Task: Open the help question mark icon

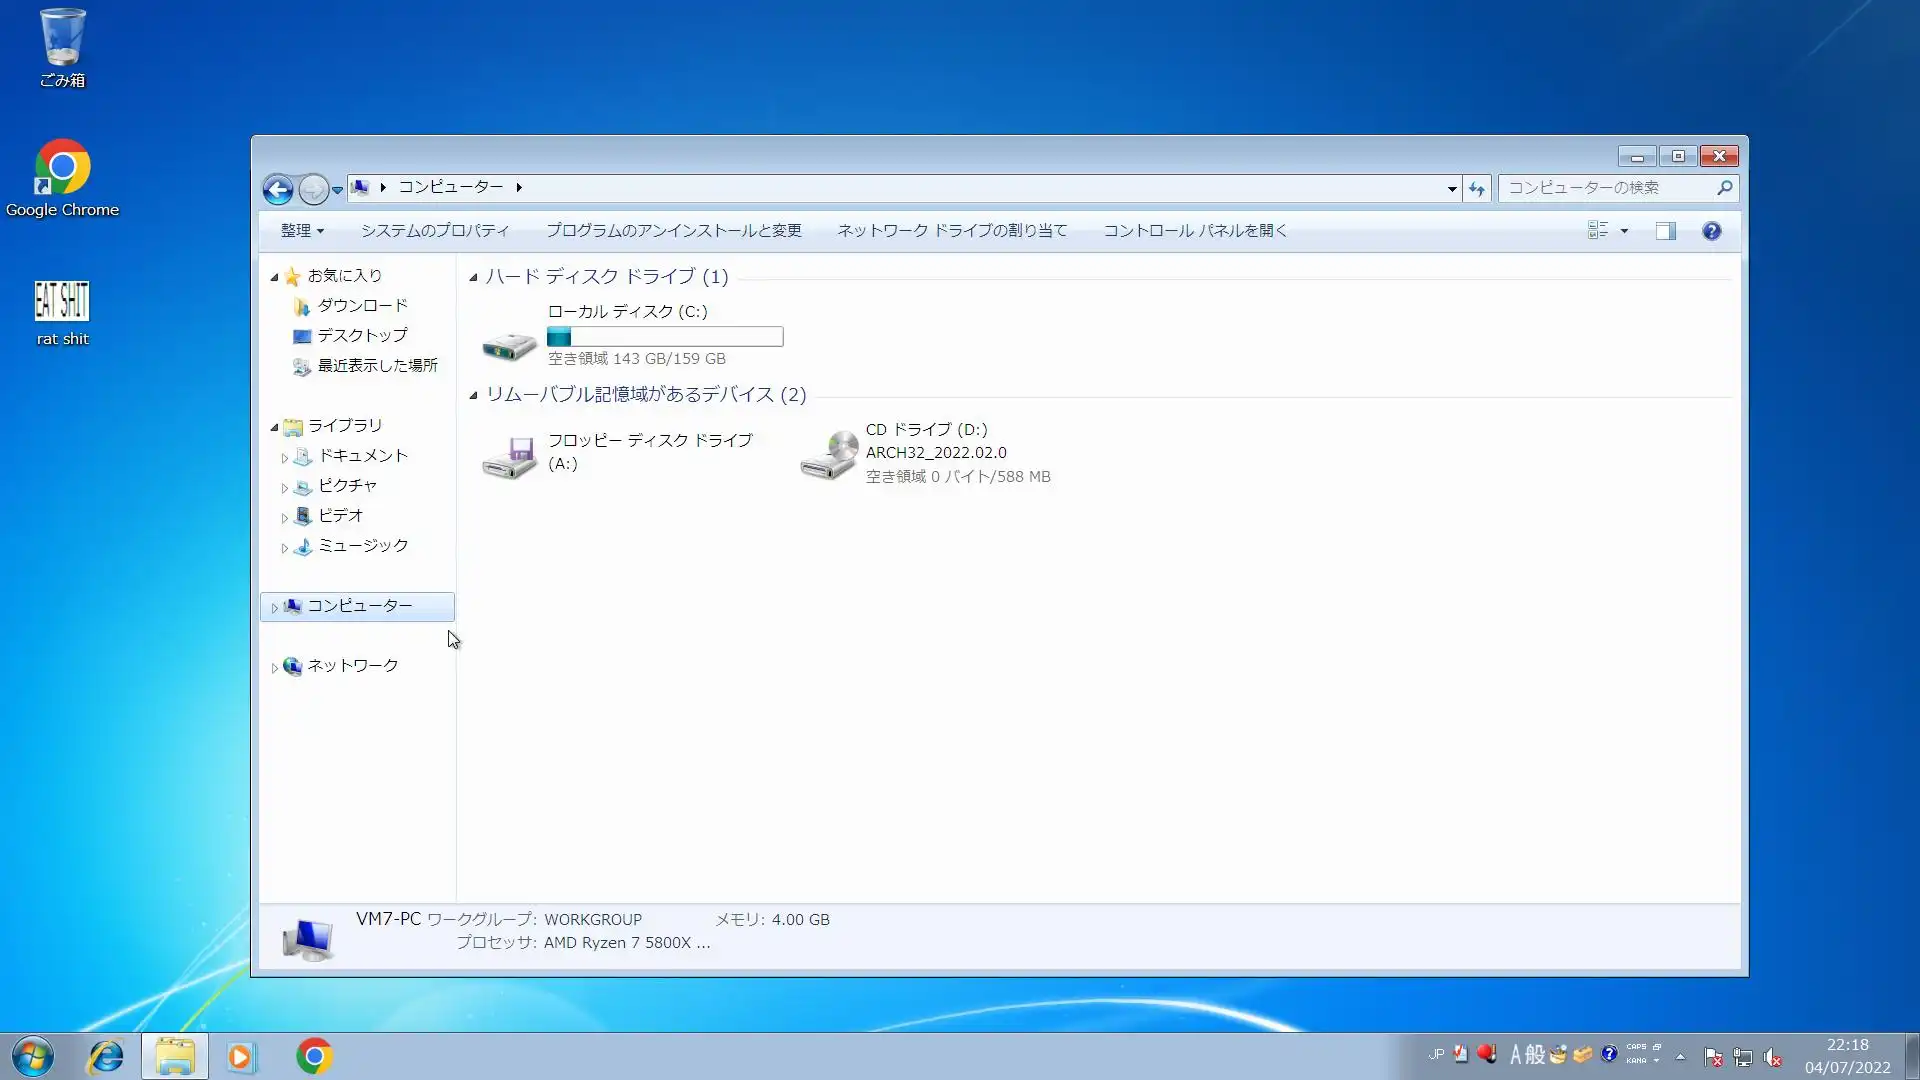Action: coord(1711,231)
